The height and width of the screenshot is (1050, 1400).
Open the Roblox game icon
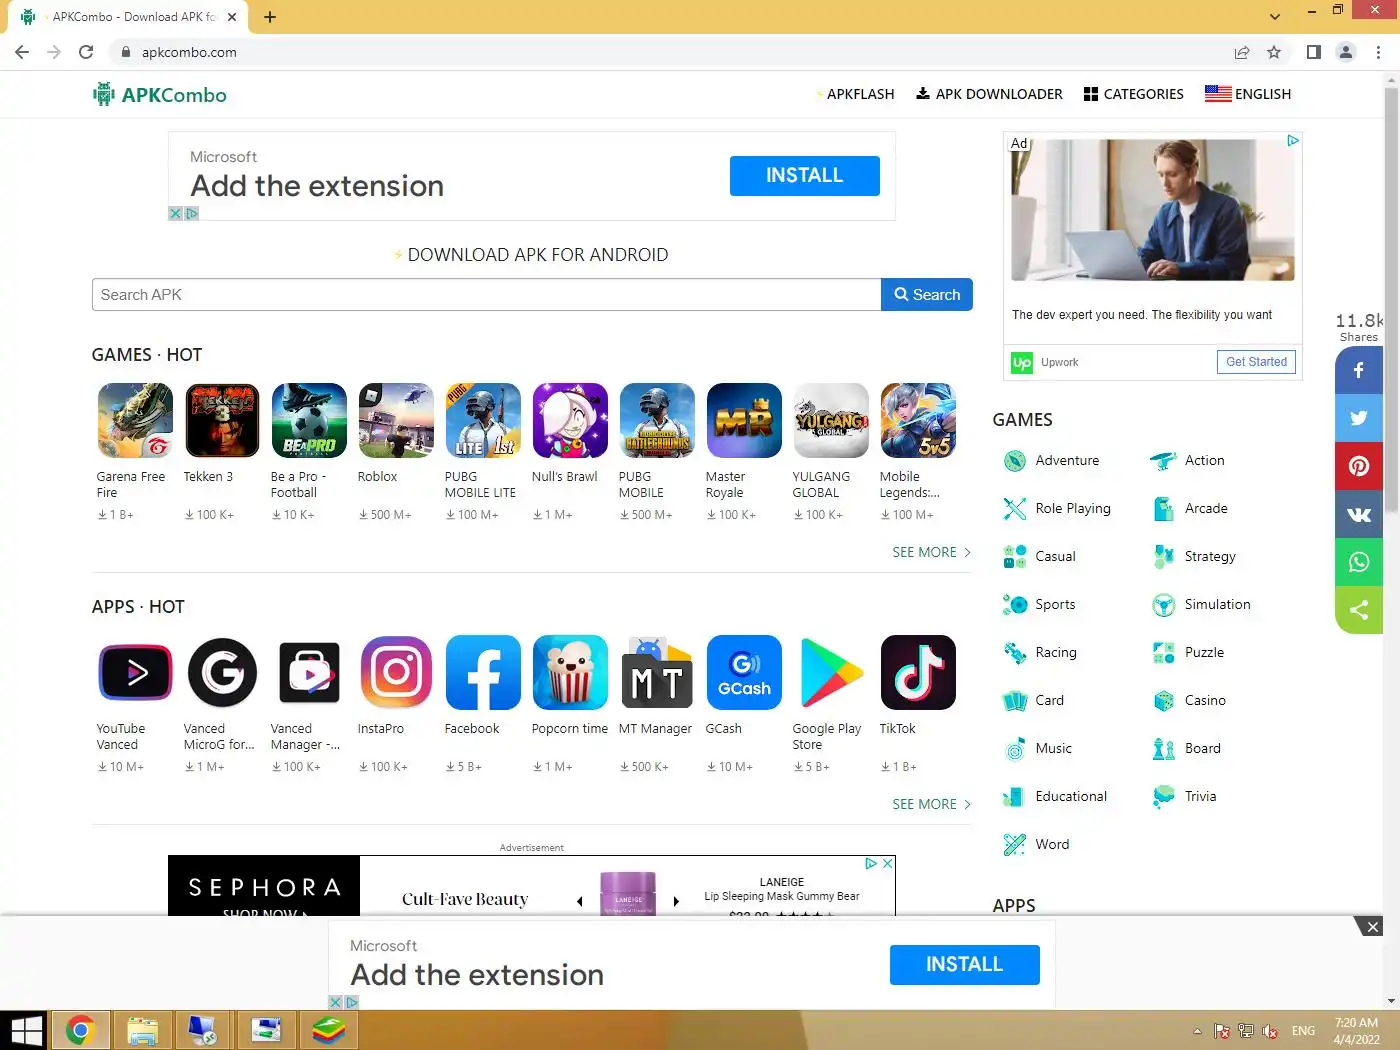396,421
